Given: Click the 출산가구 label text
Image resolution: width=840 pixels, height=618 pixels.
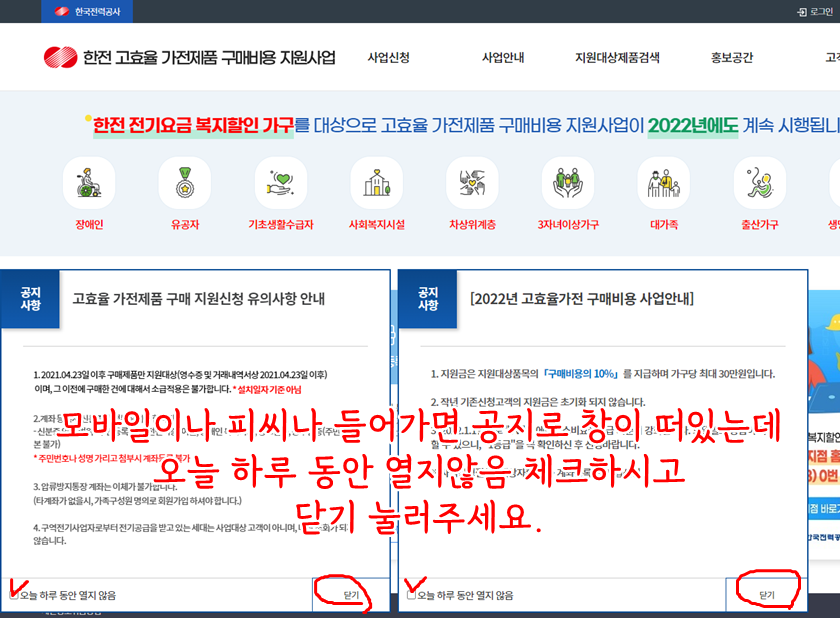Looking at the screenshot, I should click(760, 224).
